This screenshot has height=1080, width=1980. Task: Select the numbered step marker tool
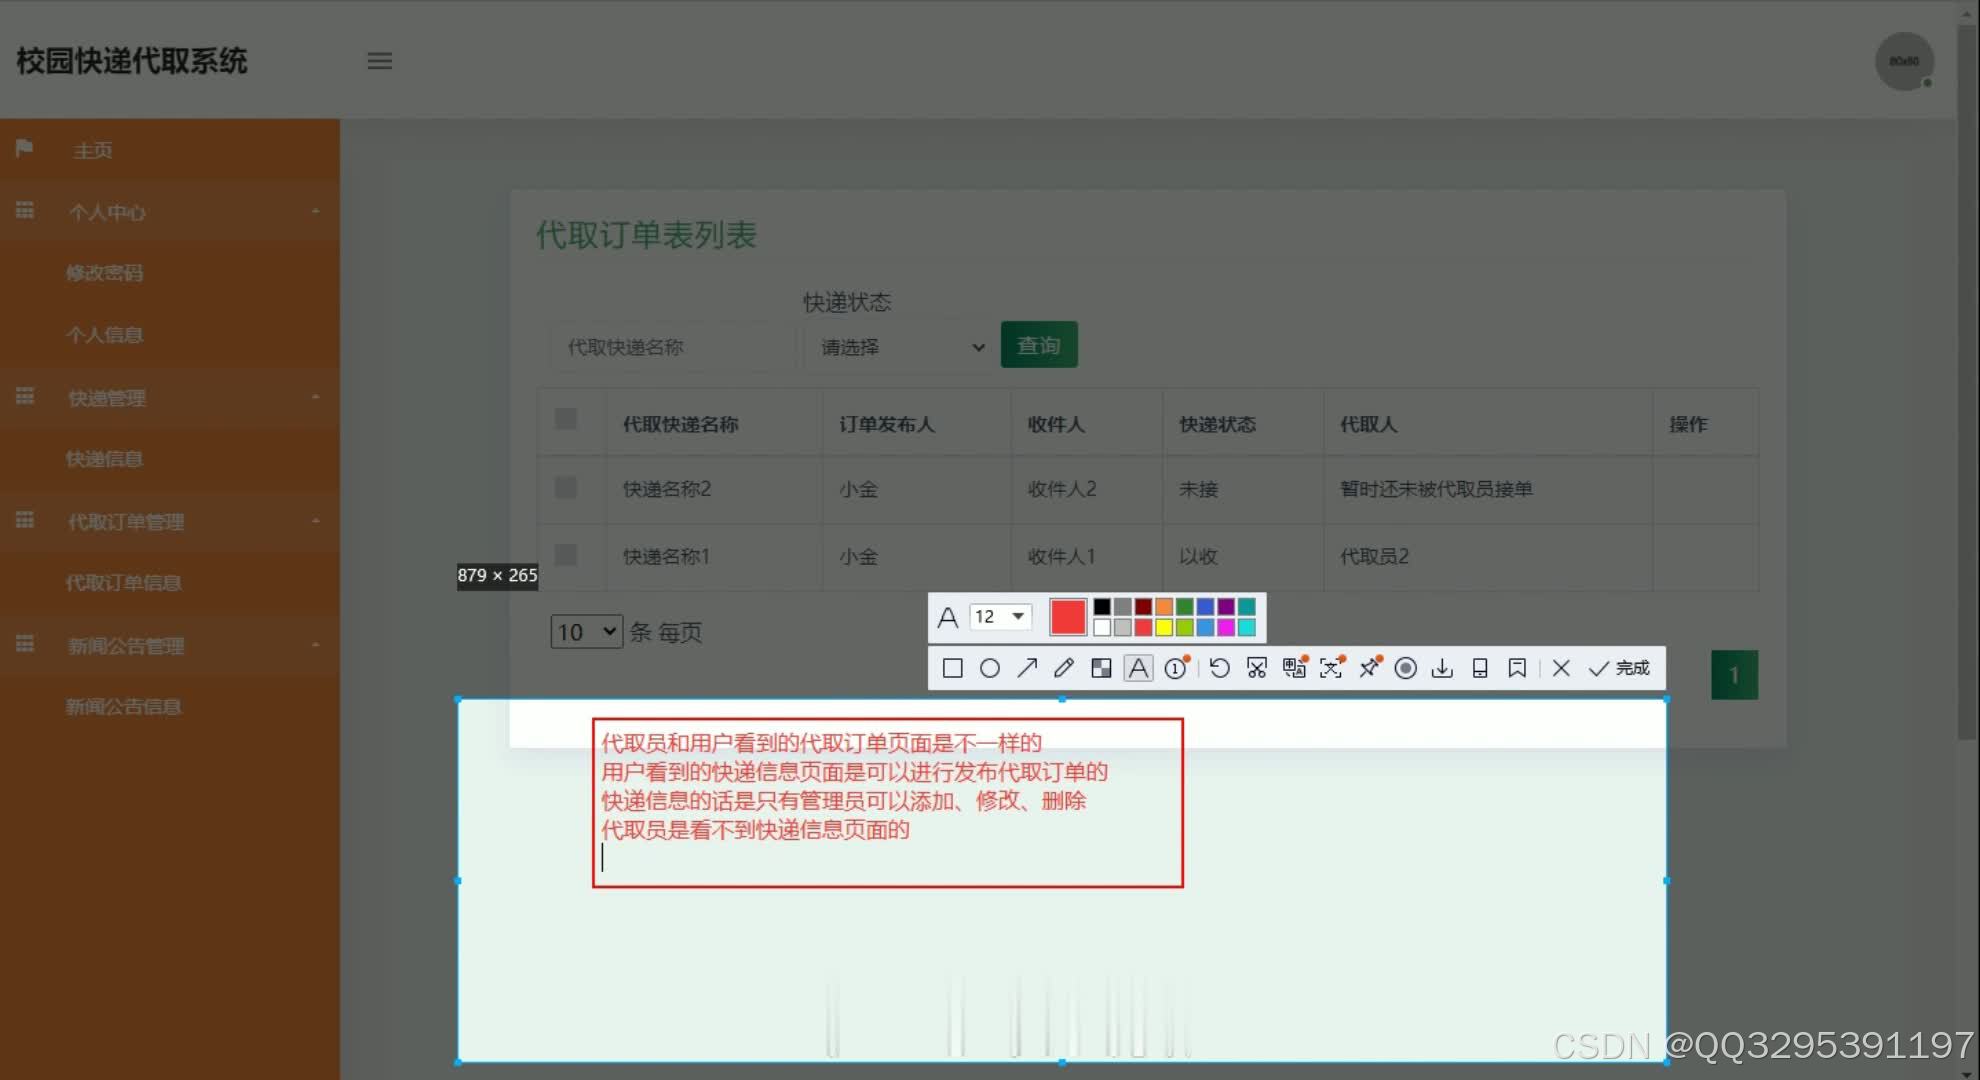(x=1176, y=668)
